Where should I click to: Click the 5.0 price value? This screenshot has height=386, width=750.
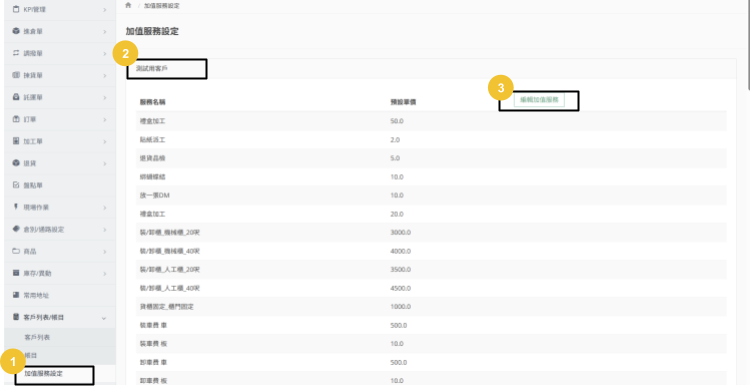coord(395,158)
